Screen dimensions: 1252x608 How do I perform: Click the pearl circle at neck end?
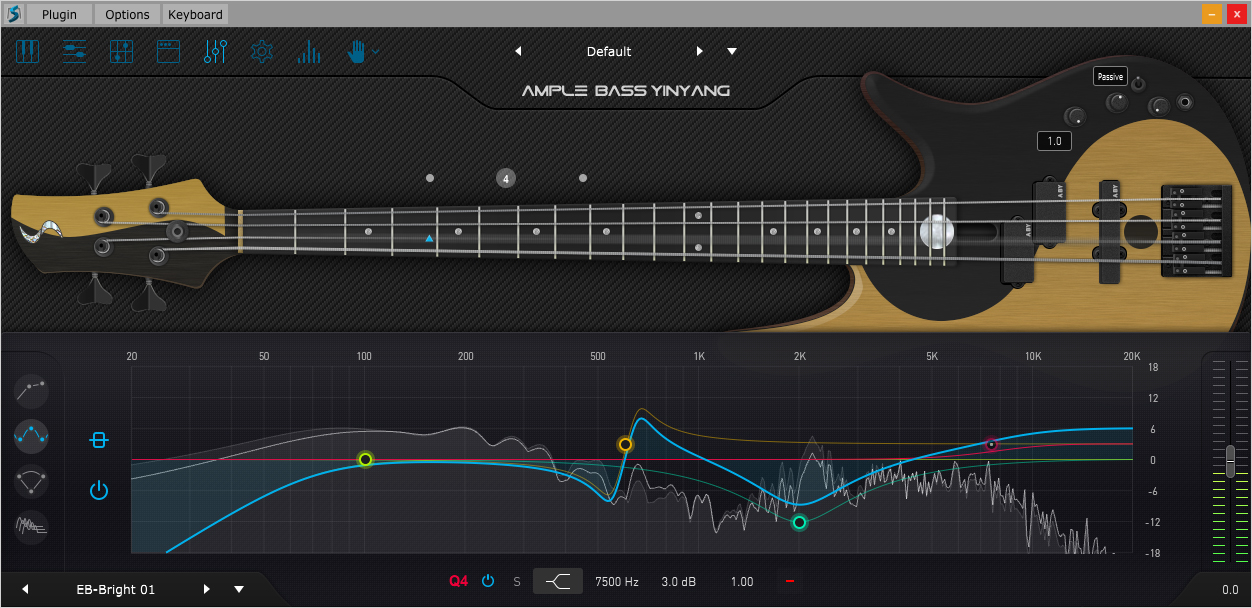(x=937, y=232)
